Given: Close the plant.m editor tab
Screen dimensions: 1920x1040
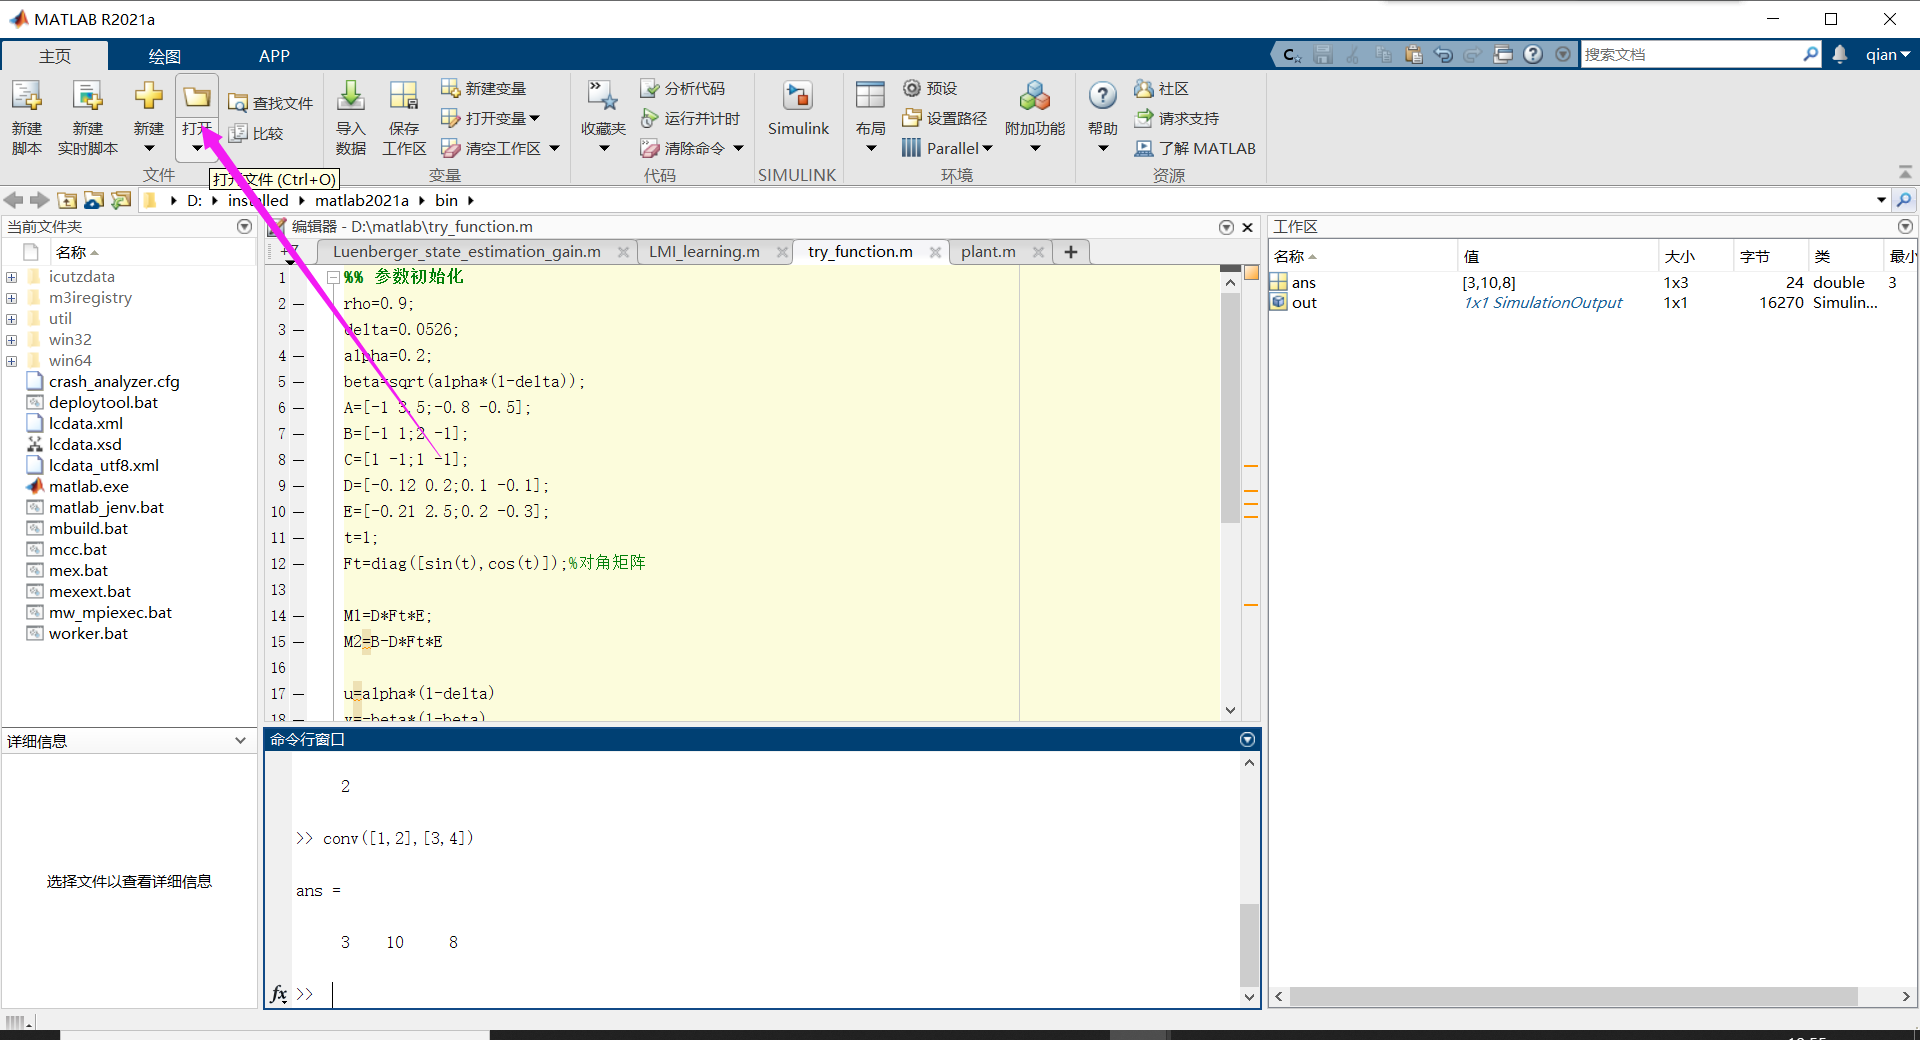Looking at the screenshot, I should coord(1038,252).
